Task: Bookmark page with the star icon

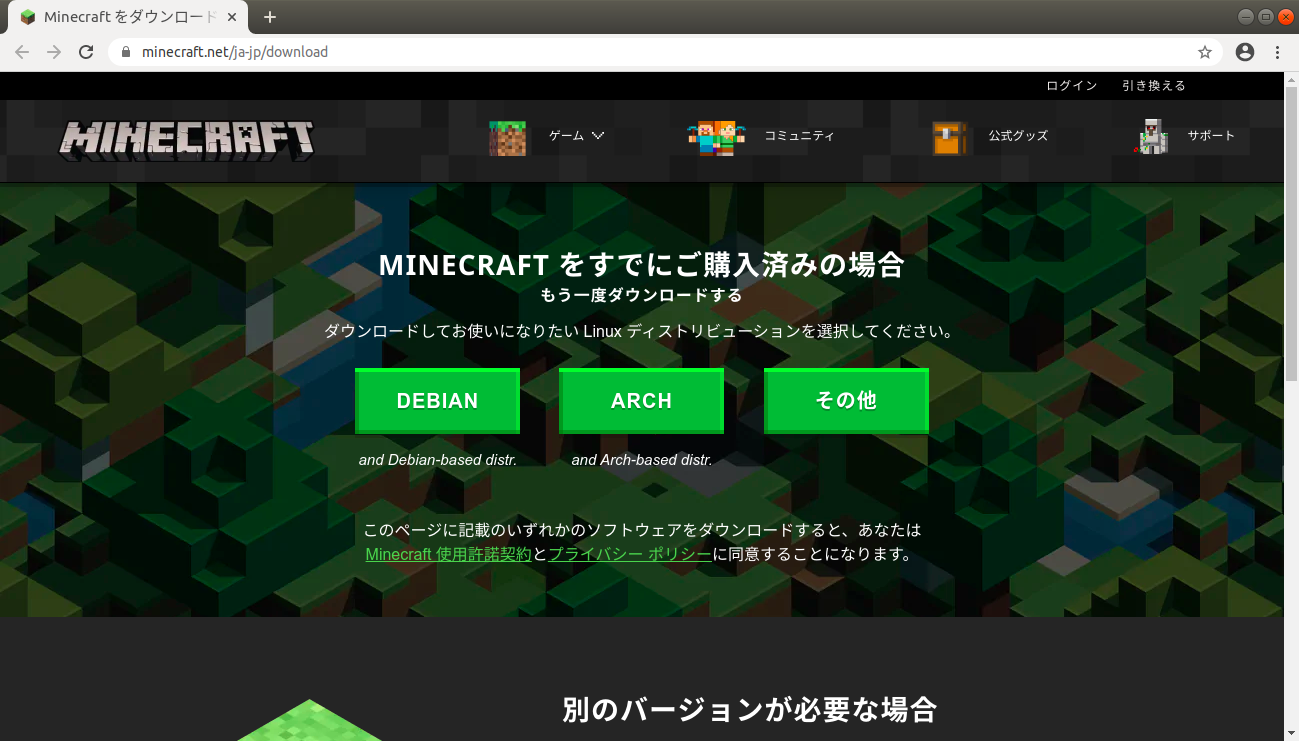Action: click(x=1205, y=52)
